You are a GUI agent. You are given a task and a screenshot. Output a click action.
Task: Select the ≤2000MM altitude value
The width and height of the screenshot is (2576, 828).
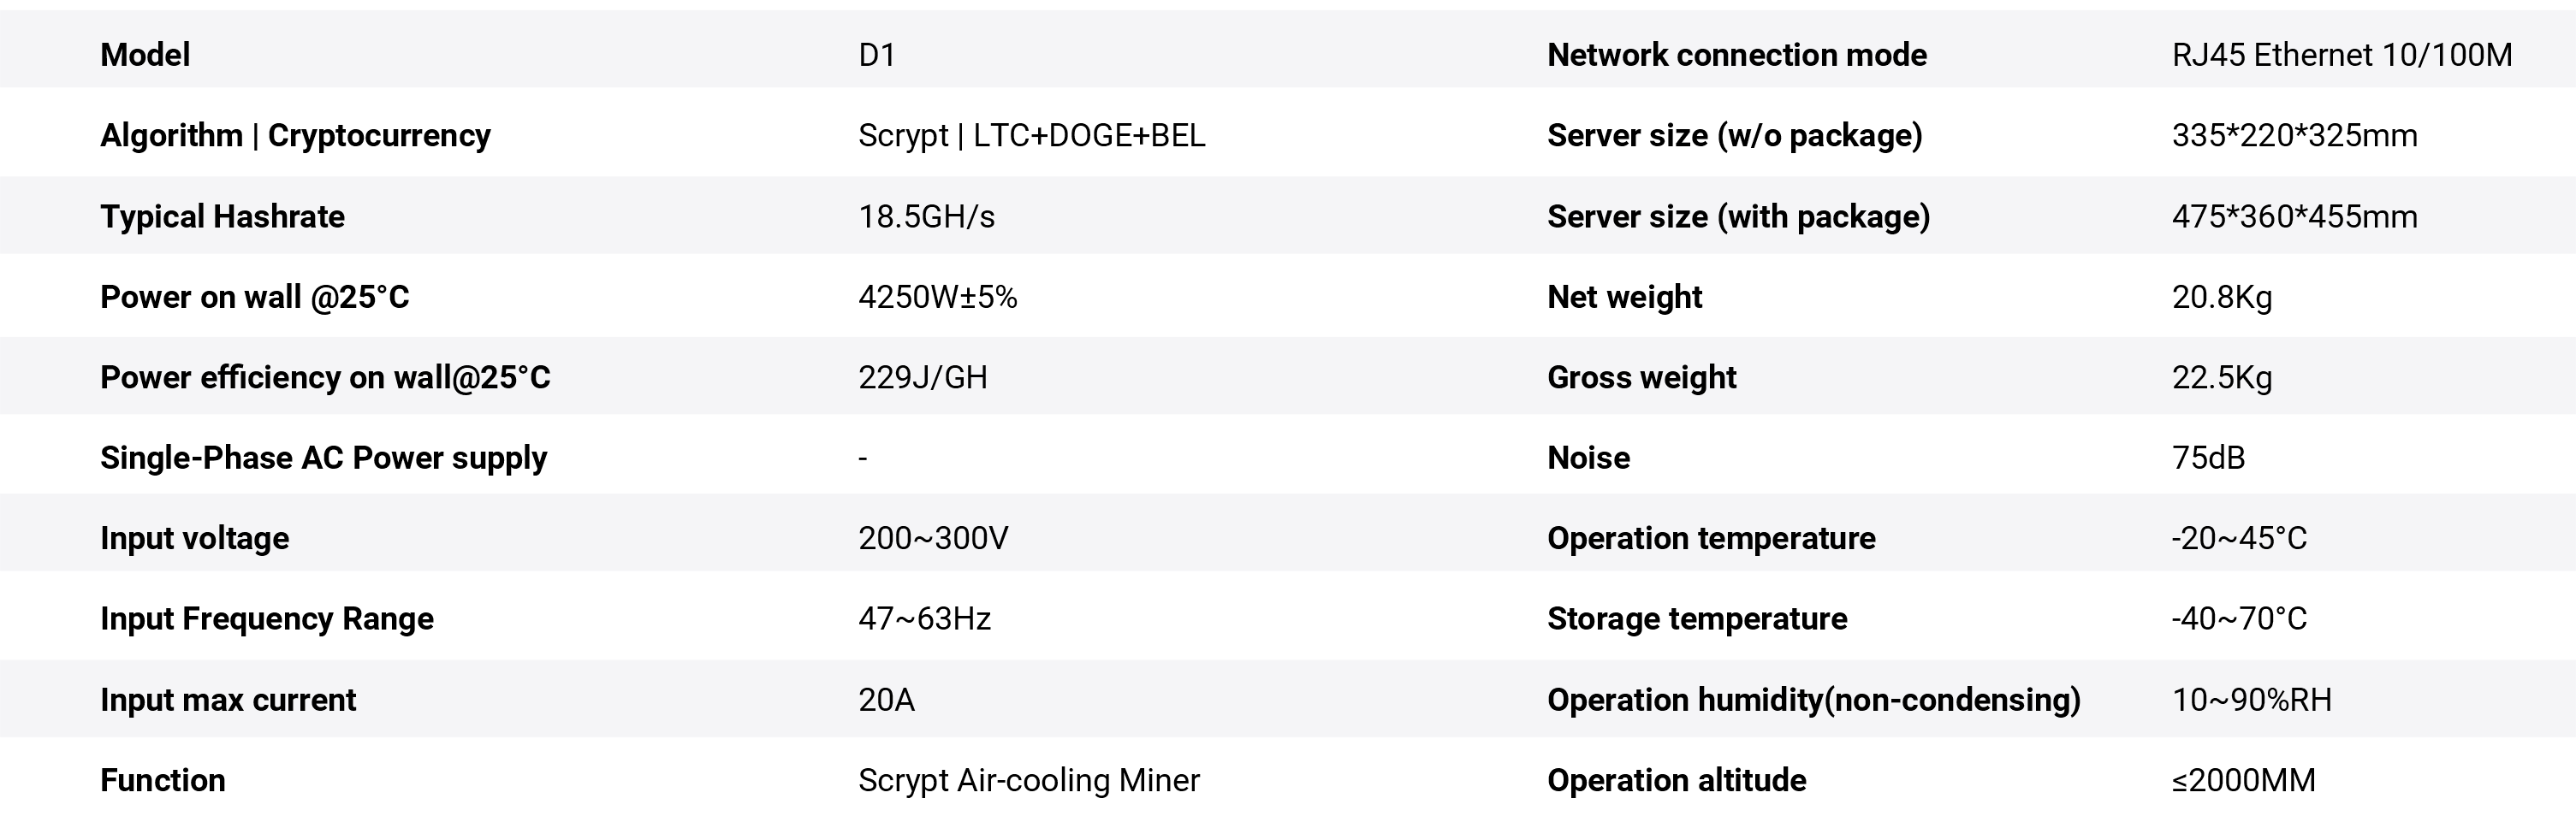pos(2243,780)
